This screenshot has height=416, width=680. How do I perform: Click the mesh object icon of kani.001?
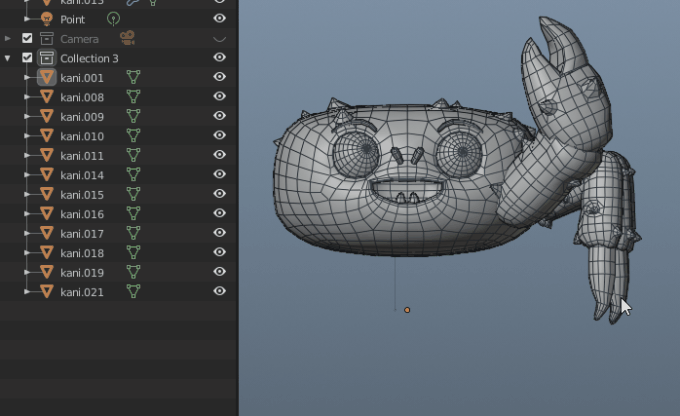pos(47,77)
